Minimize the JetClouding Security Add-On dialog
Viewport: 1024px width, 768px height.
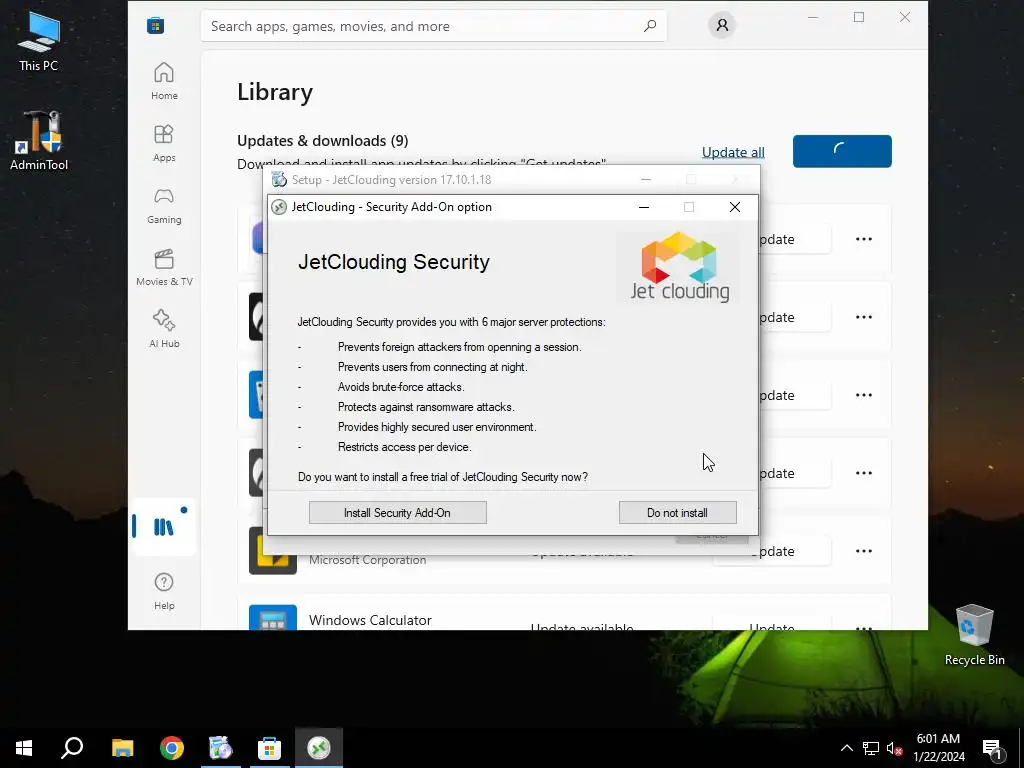tap(644, 207)
